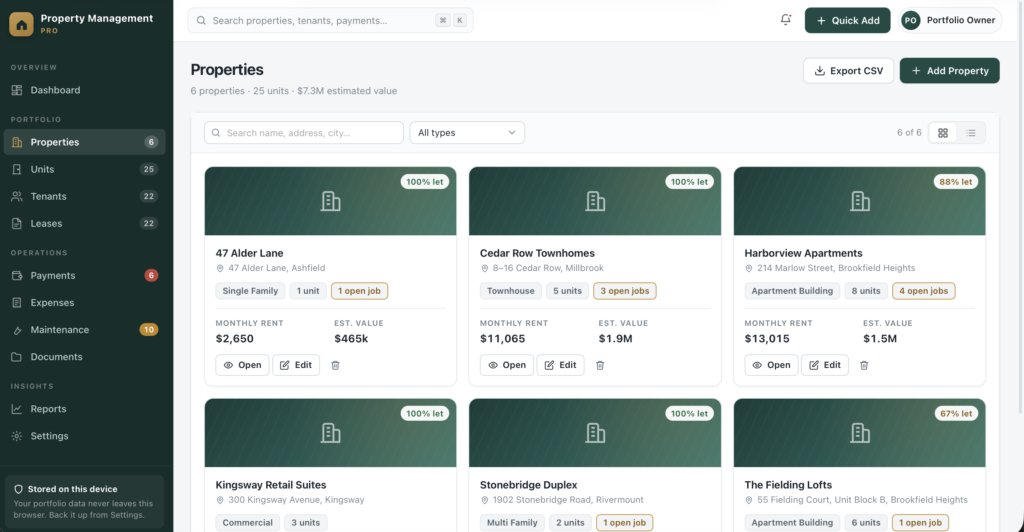Click Kingsway Retail Suites title
This screenshot has height=532, width=1024.
click(270, 485)
